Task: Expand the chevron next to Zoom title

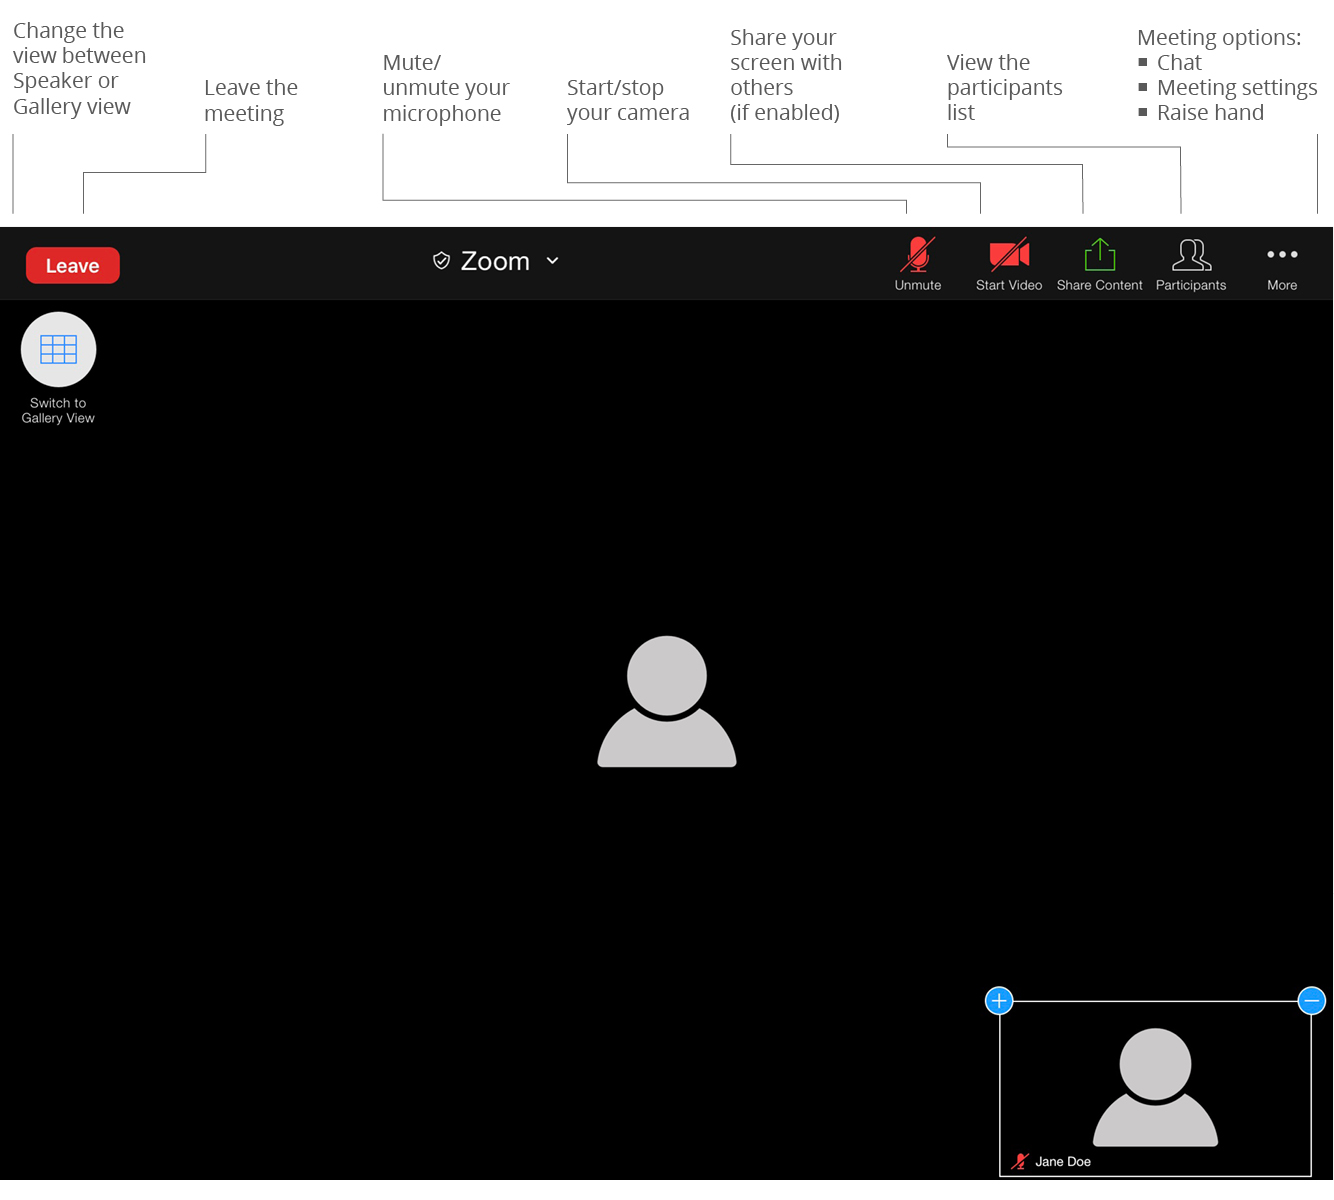Action: pyautogui.click(x=553, y=261)
